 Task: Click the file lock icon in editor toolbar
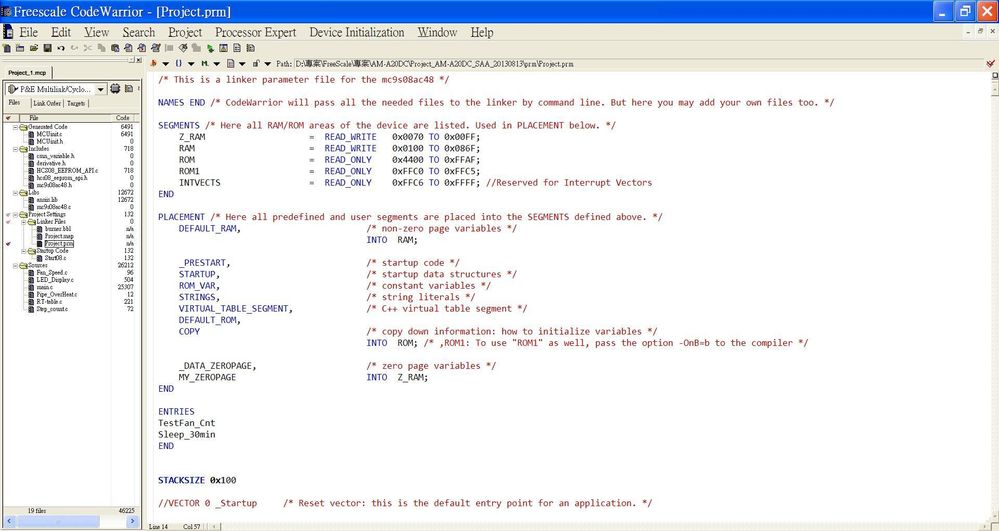(255, 63)
